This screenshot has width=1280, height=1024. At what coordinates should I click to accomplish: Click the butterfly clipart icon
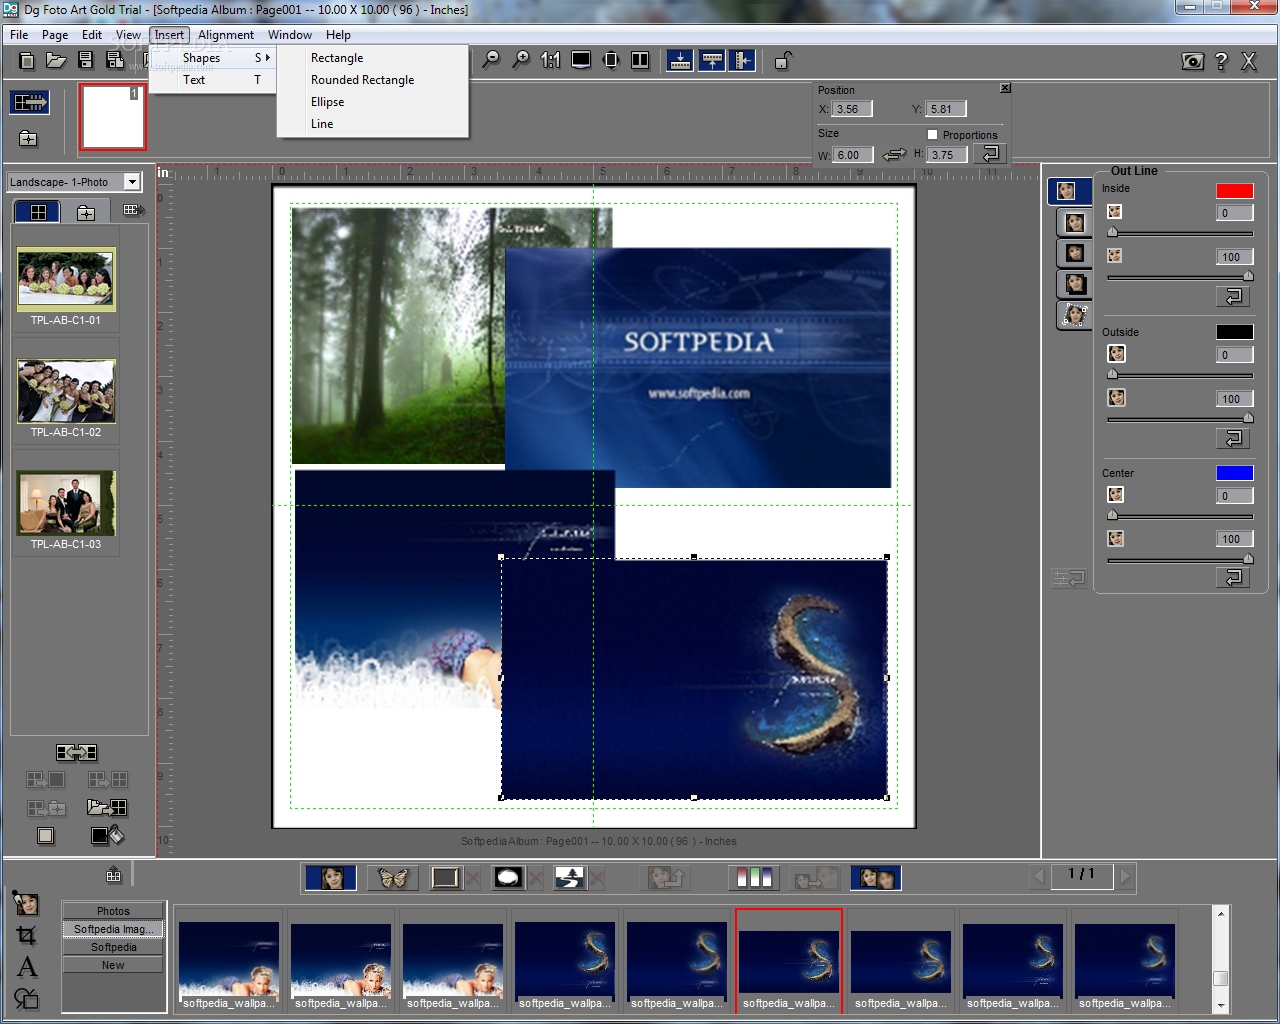click(393, 878)
